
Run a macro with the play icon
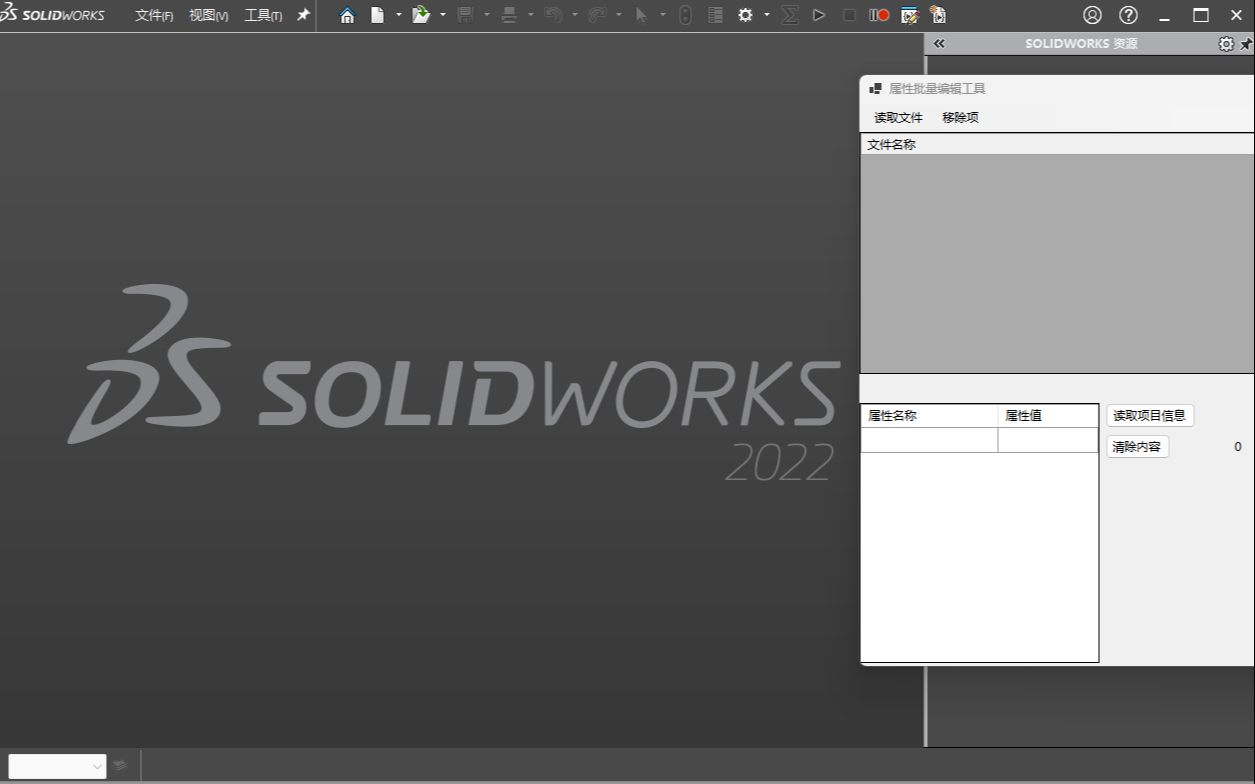coord(818,15)
